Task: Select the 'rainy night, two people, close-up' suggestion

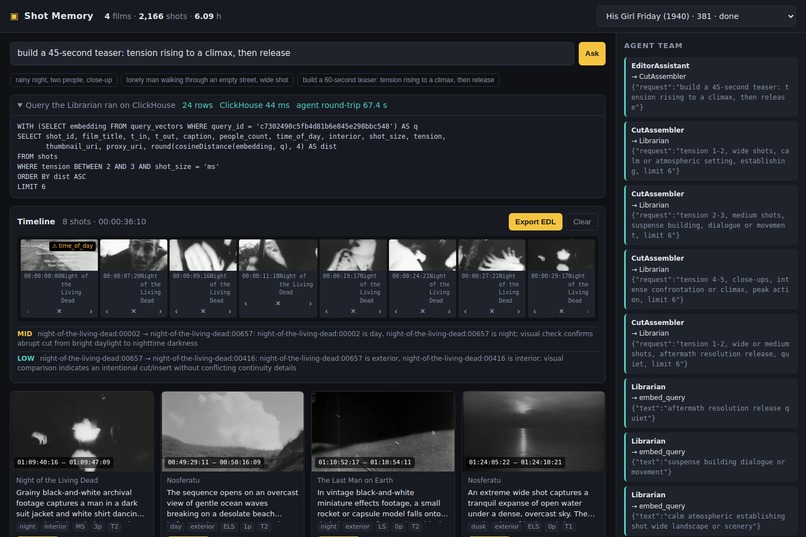Action: point(64,80)
